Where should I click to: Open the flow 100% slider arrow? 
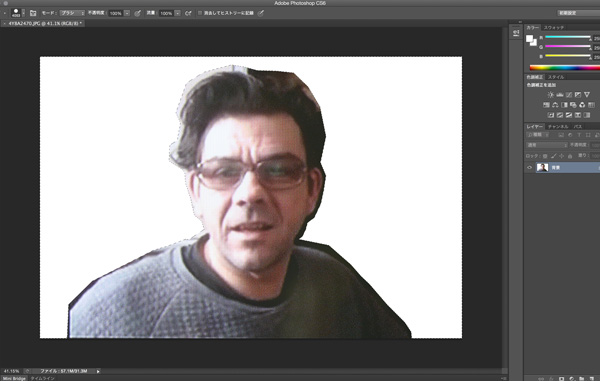[178, 13]
